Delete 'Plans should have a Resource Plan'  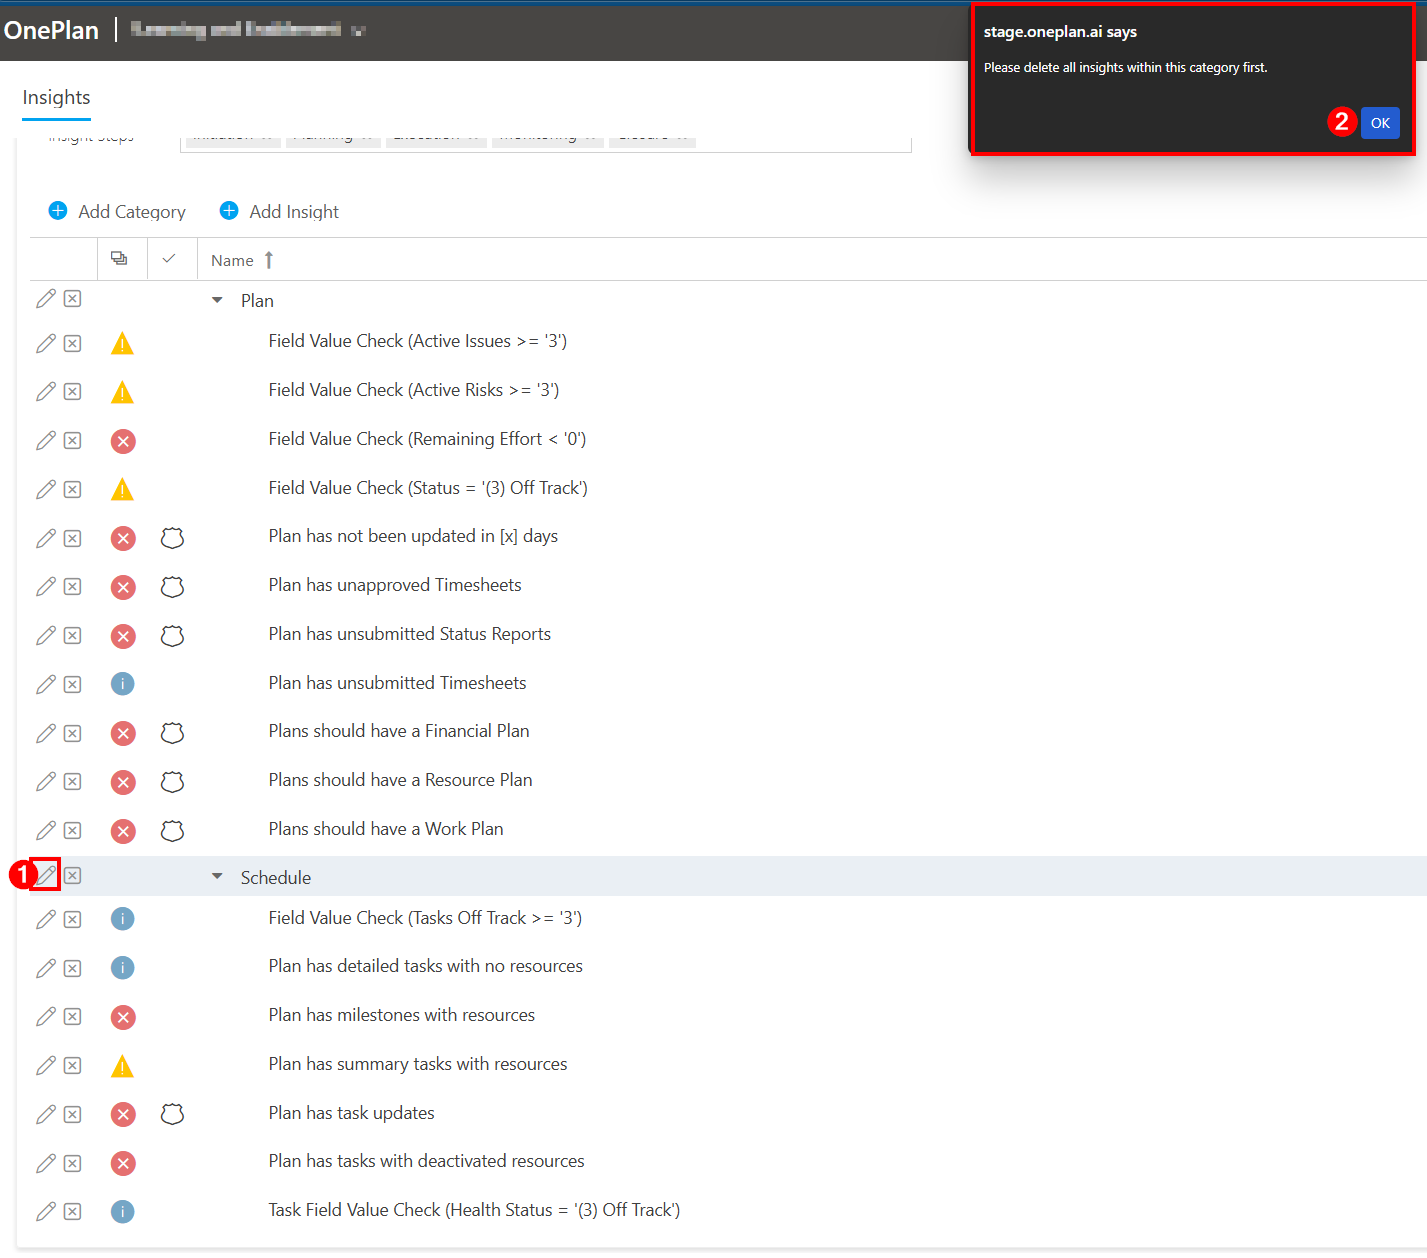(73, 782)
